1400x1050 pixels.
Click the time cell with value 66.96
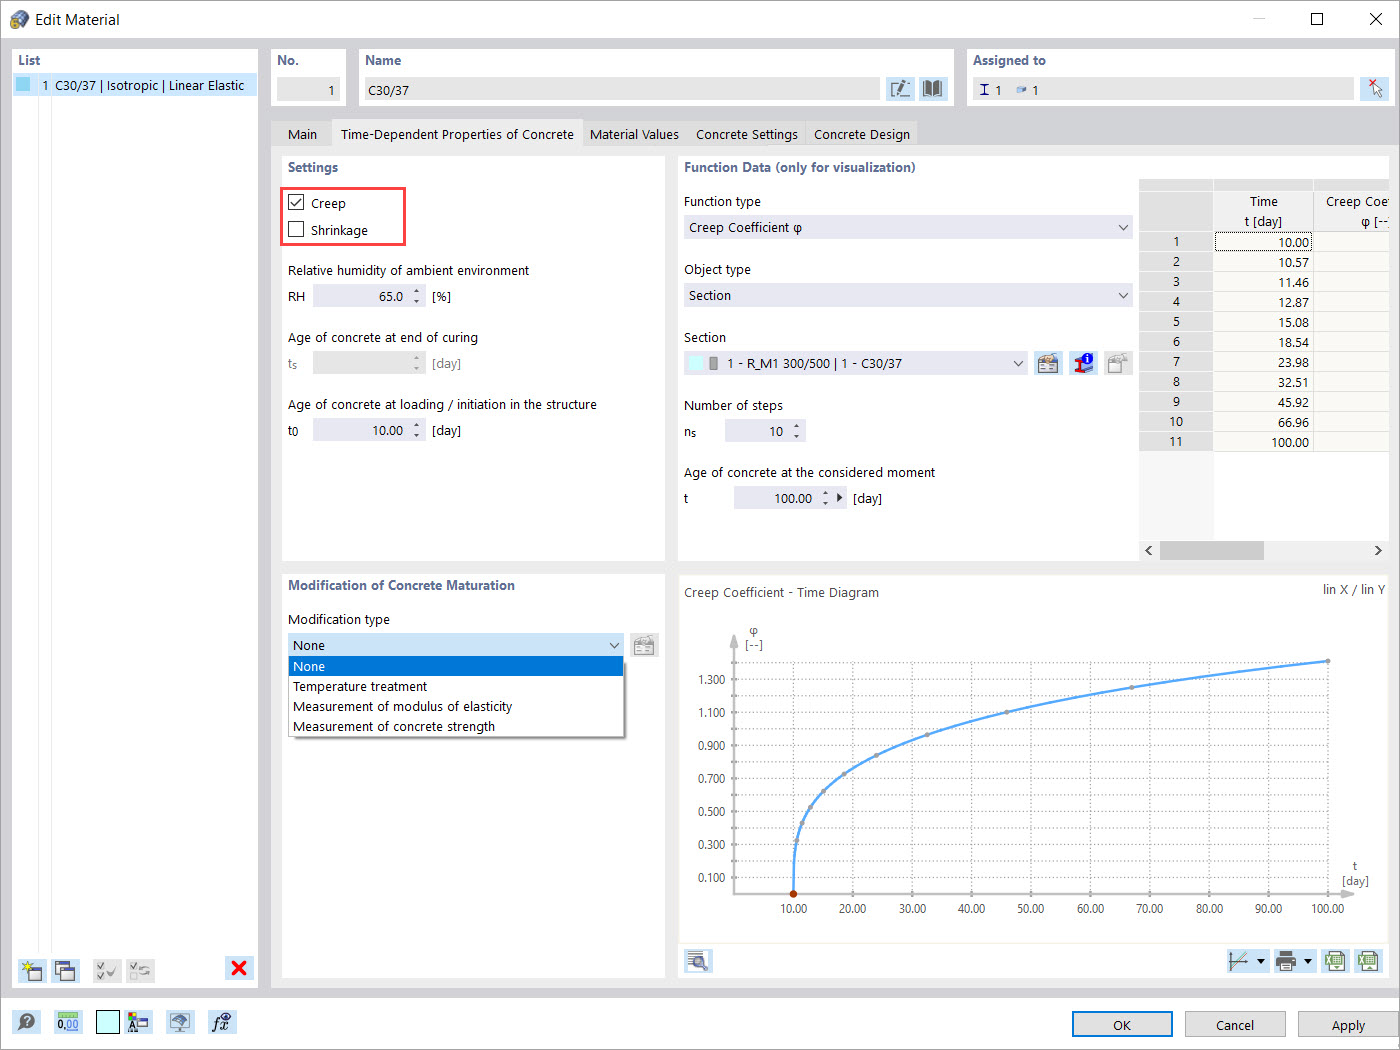pos(1263,422)
